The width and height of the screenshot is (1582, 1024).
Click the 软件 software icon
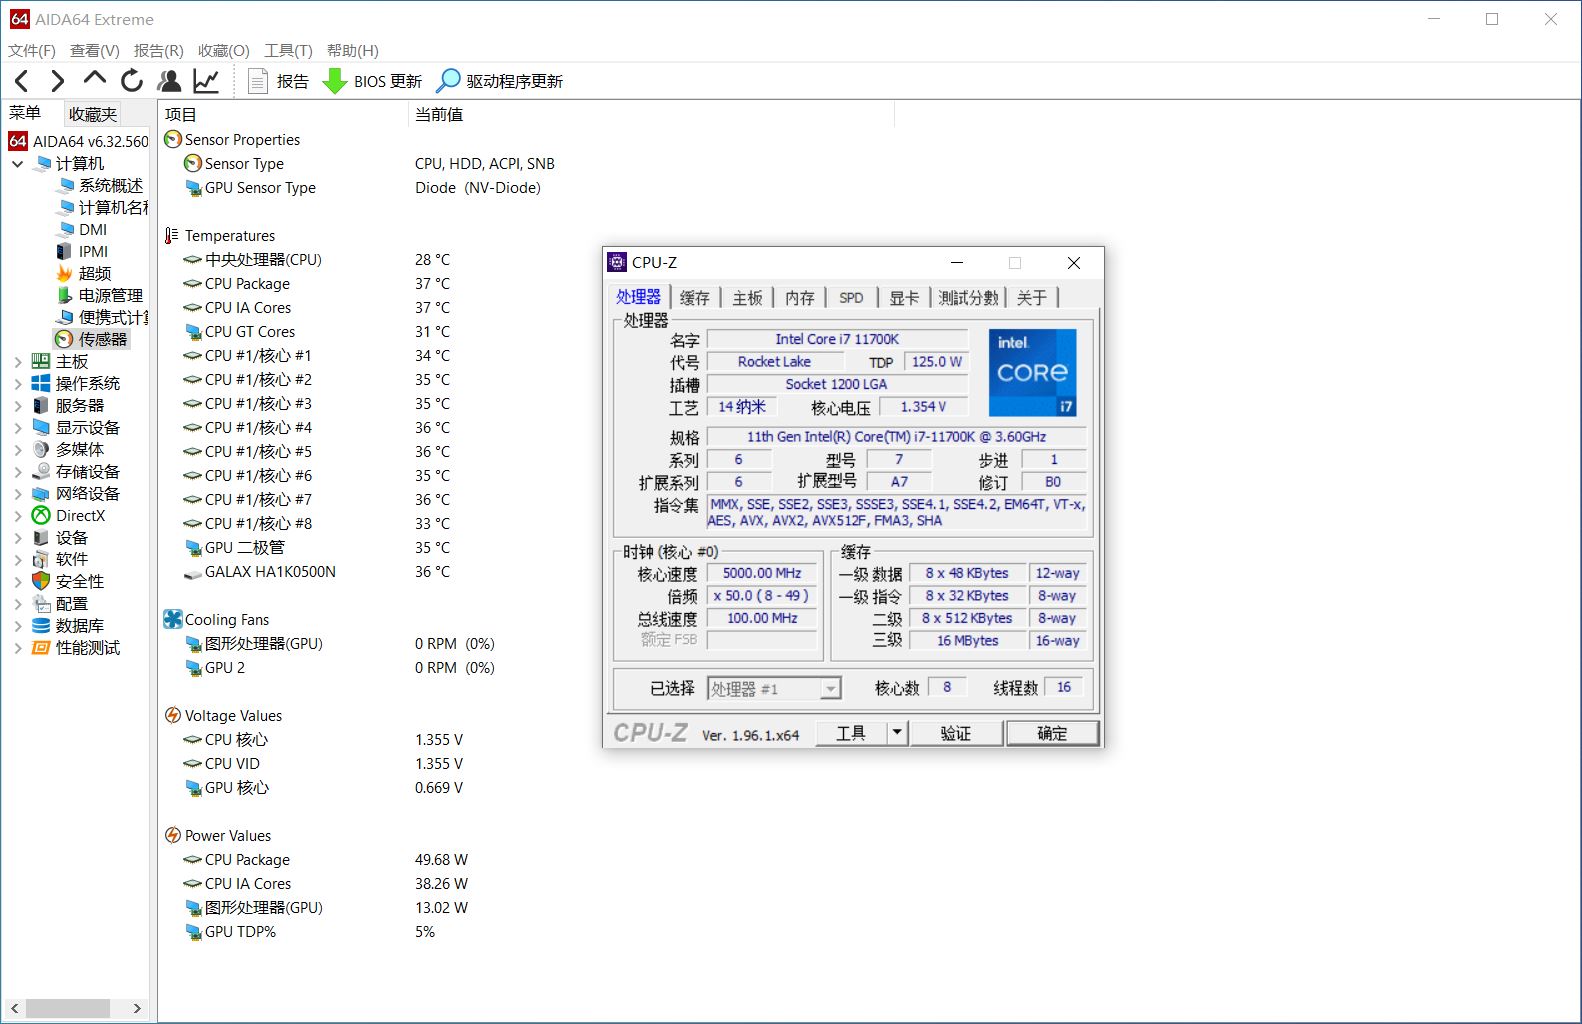[41, 560]
